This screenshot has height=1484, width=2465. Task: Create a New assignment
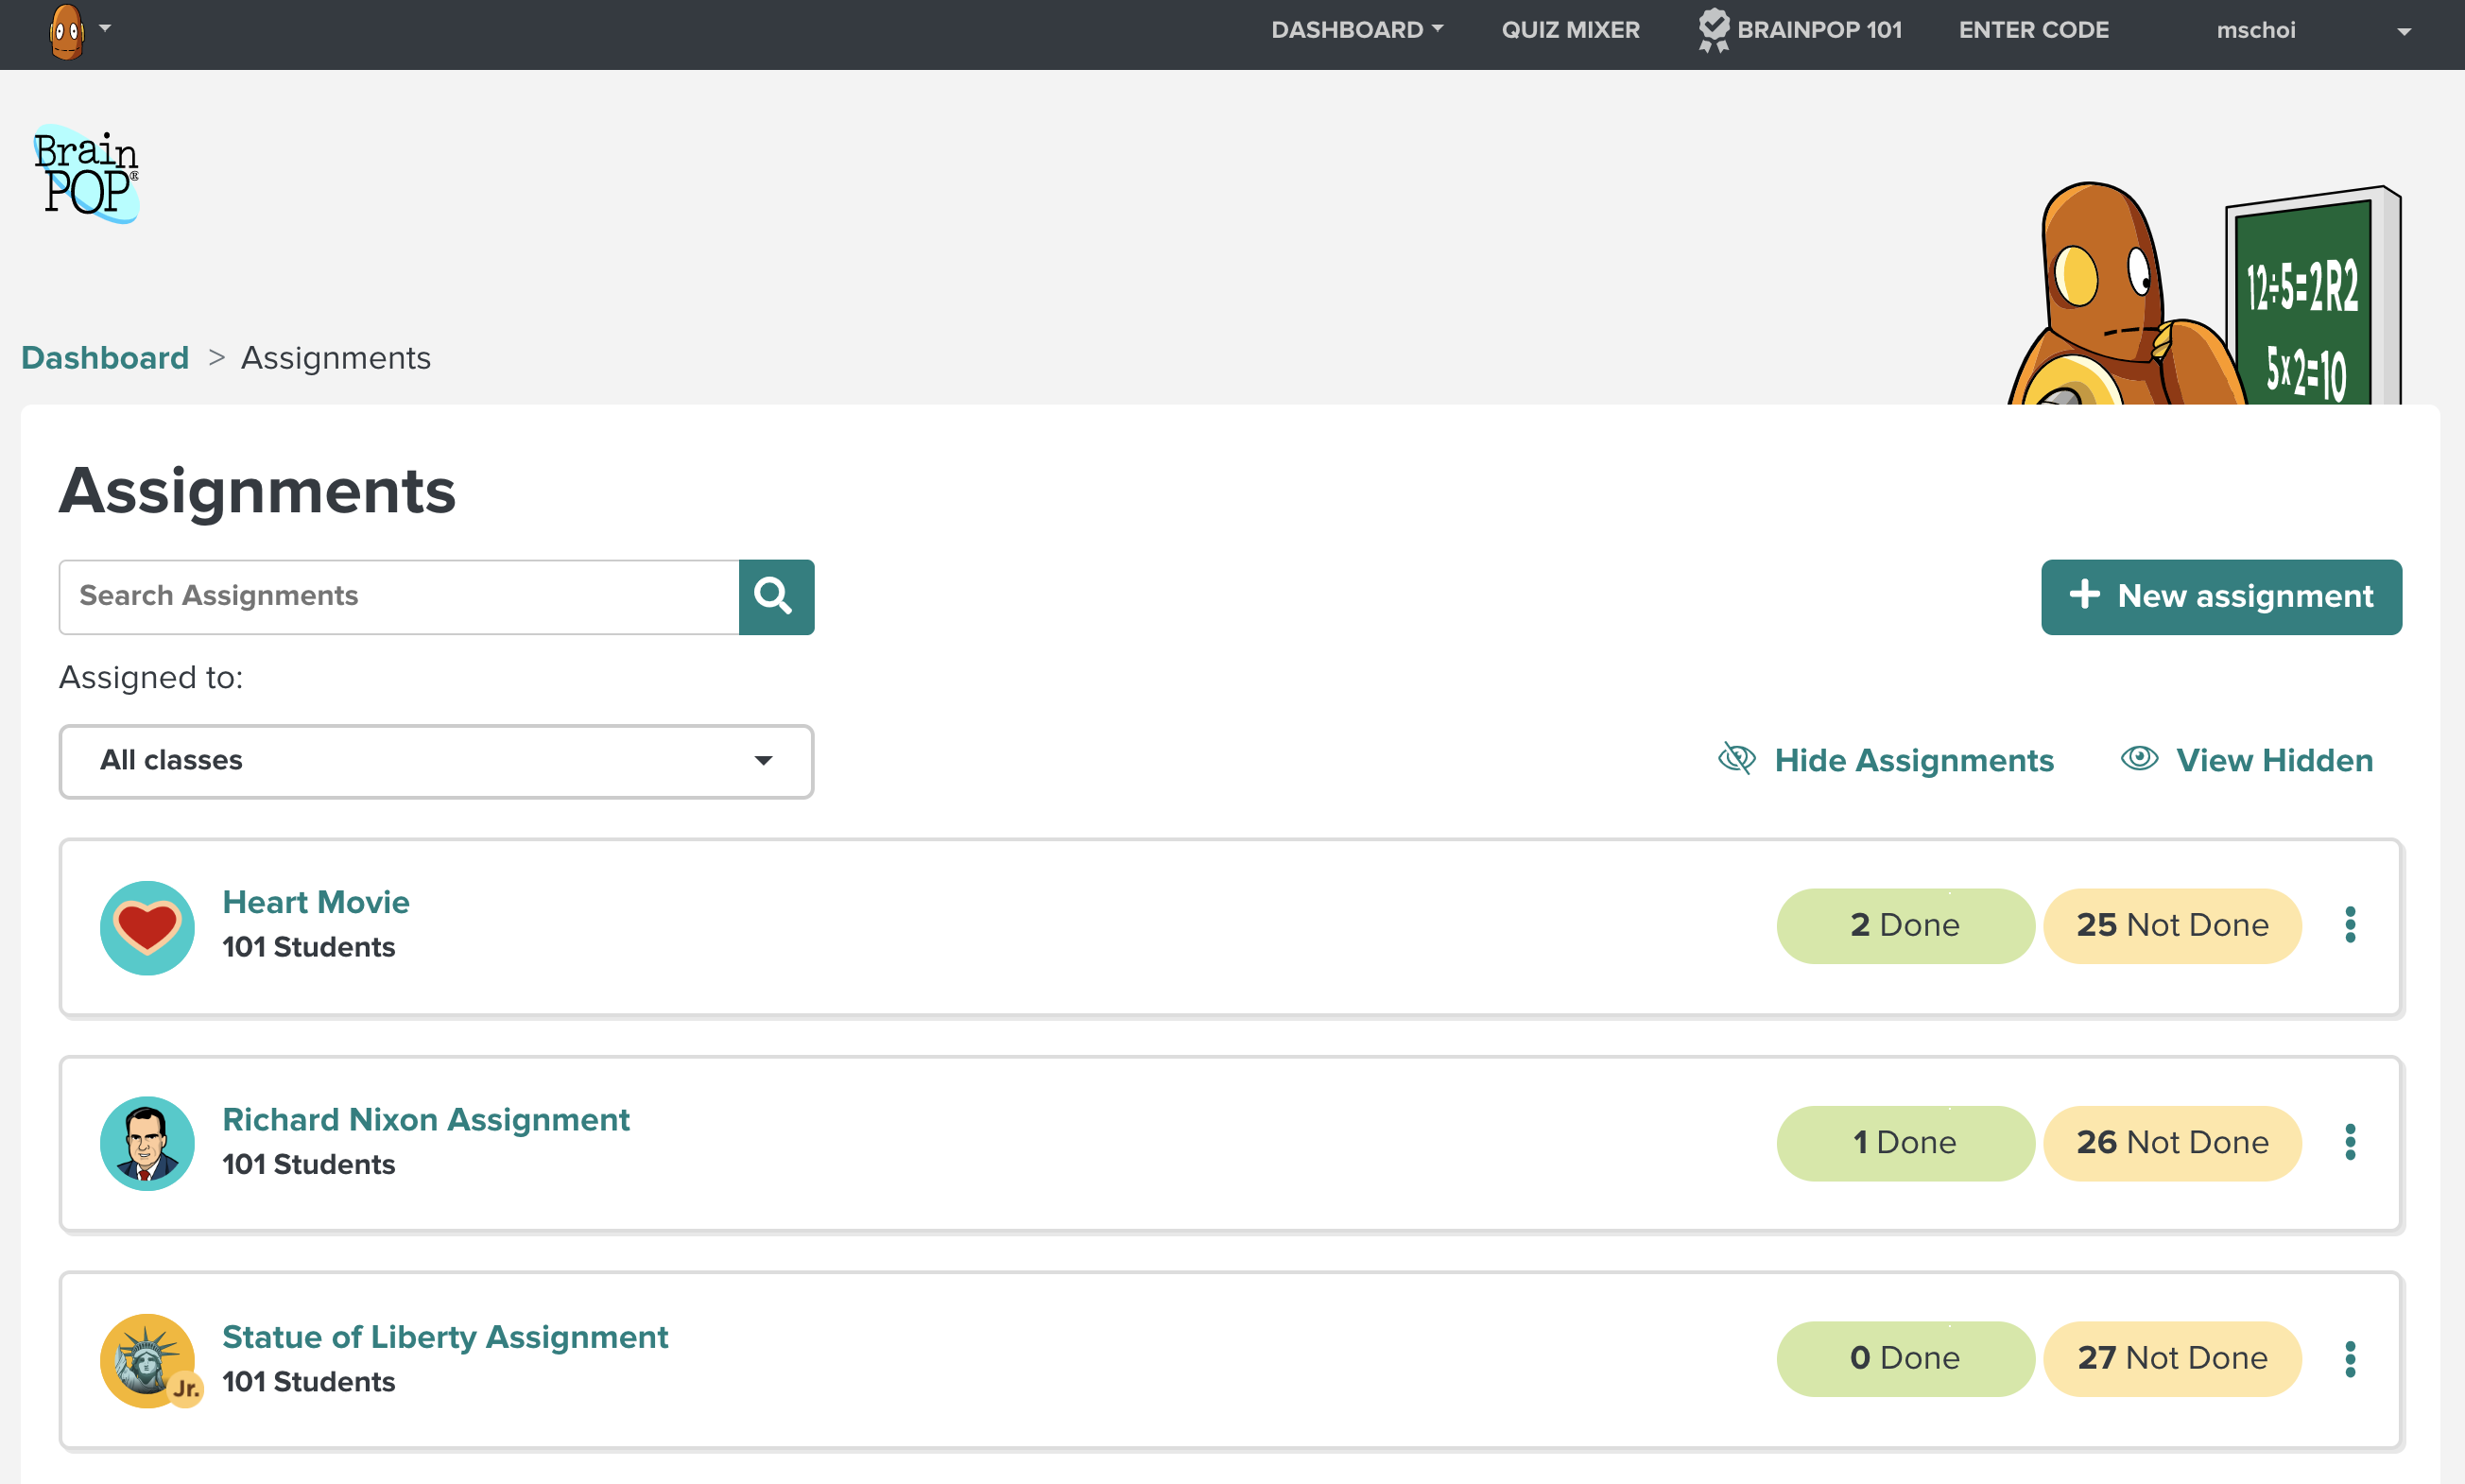pyautogui.click(x=2221, y=596)
